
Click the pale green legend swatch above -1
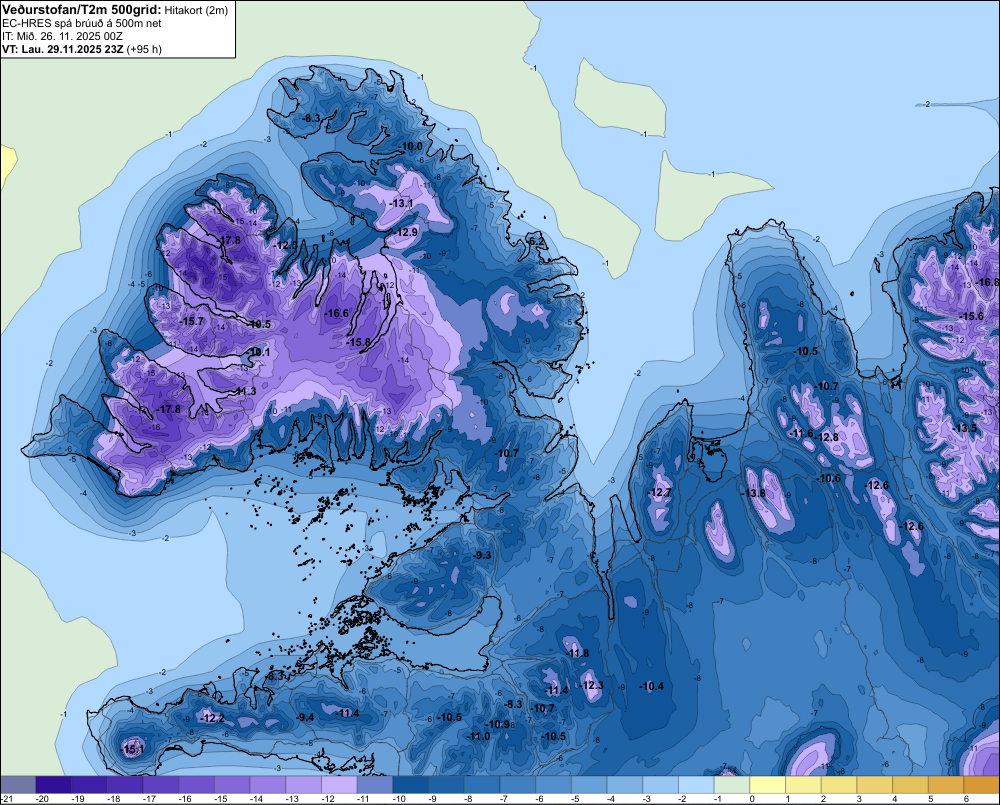pyautogui.click(x=732, y=785)
